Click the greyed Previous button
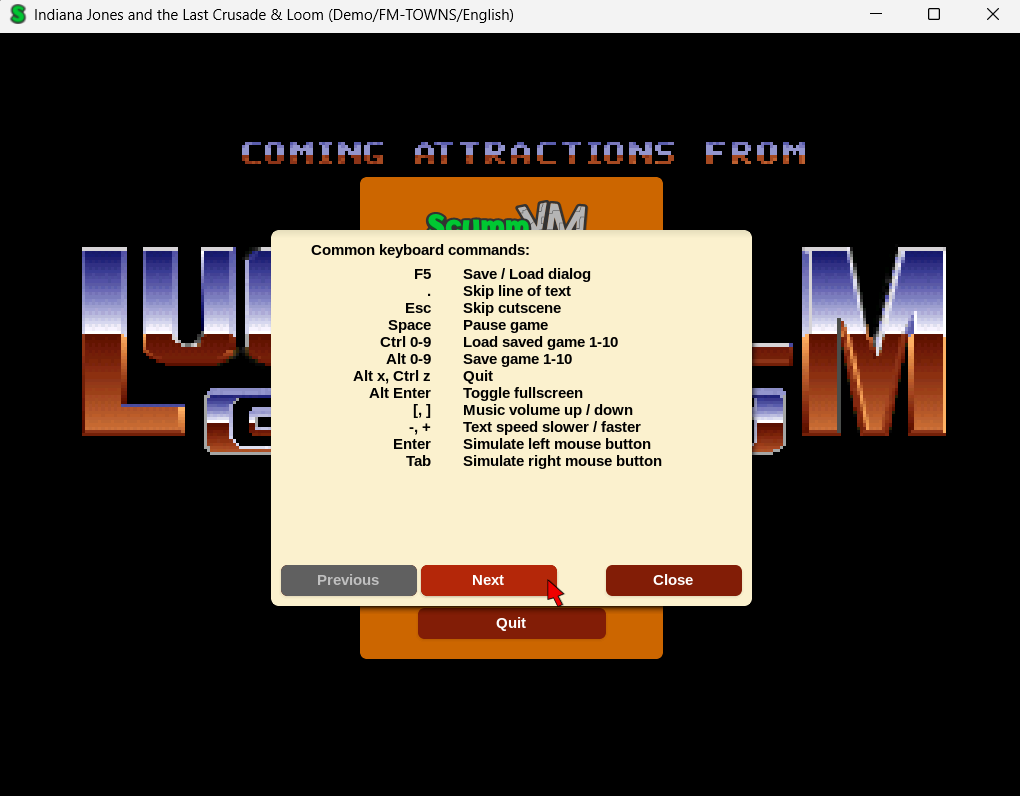This screenshot has height=796, width=1020. (x=349, y=580)
